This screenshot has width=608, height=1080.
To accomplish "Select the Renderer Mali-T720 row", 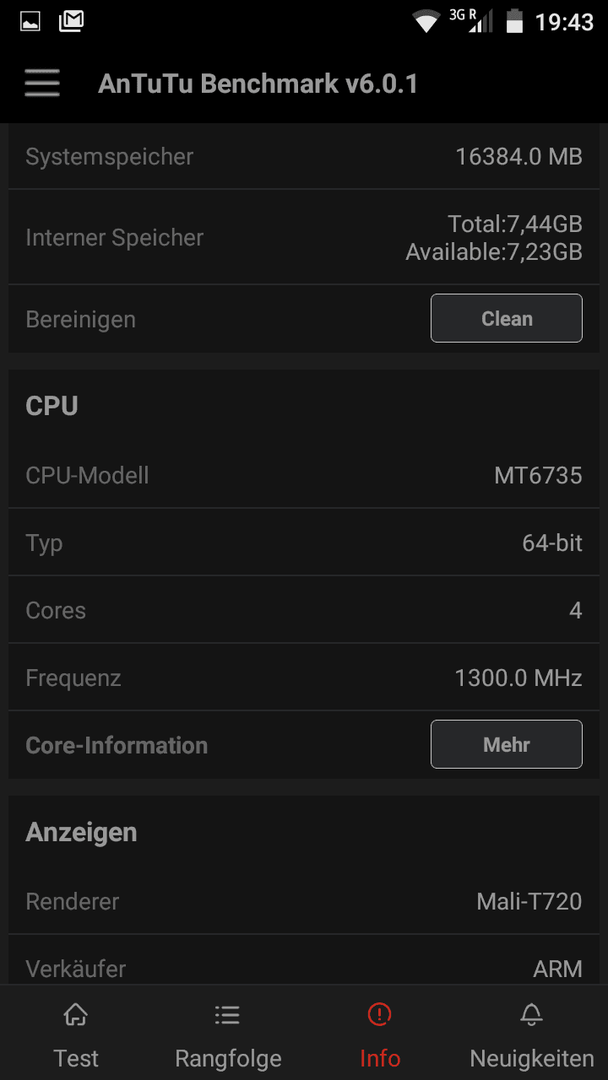I will pos(304,901).
